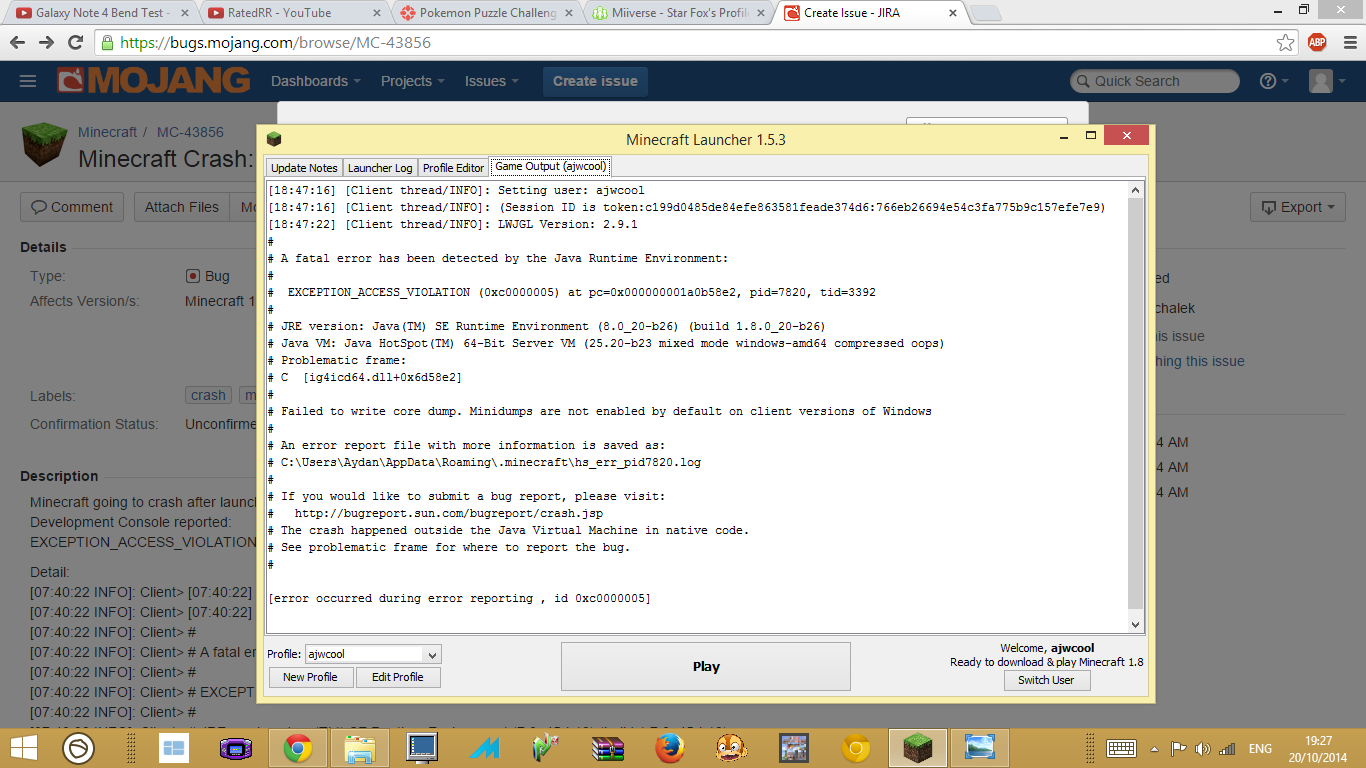Open a new Chrome tab

click(x=985, y=13)
